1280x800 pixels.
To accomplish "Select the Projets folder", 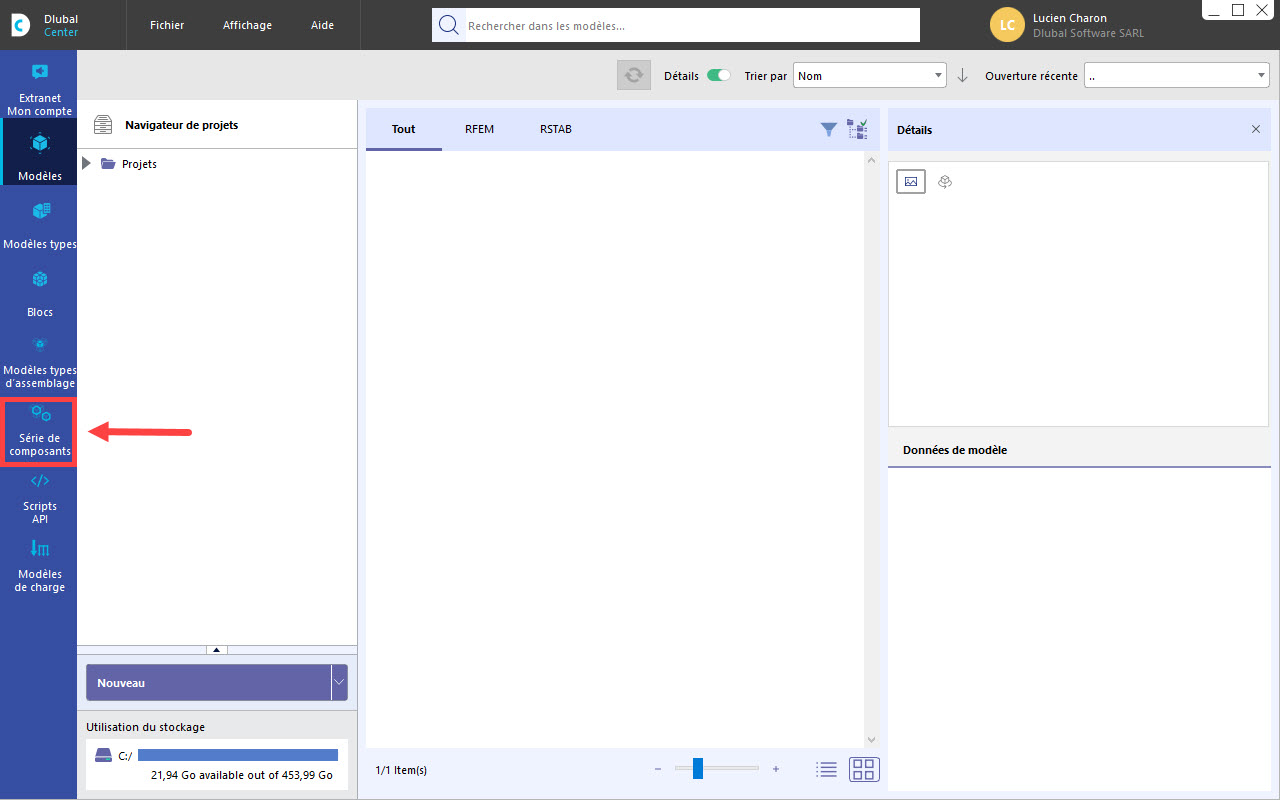I will coord(130,163).
